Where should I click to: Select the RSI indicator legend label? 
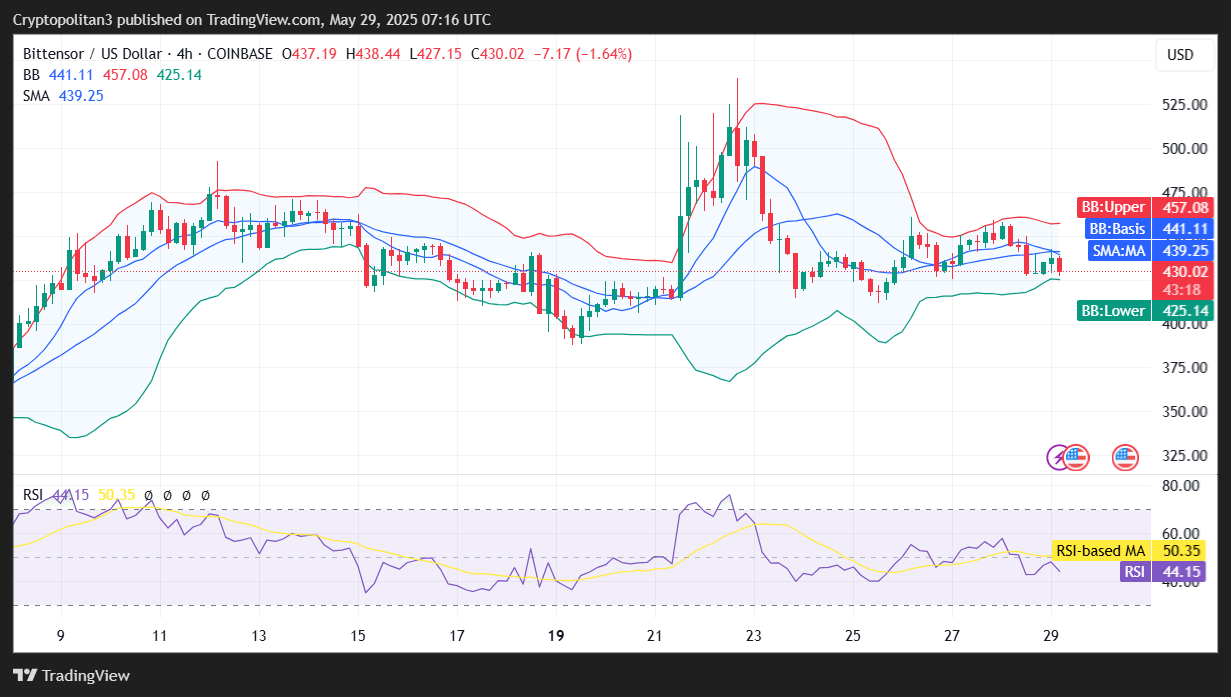pyautogui.click(x=32, y=495)
